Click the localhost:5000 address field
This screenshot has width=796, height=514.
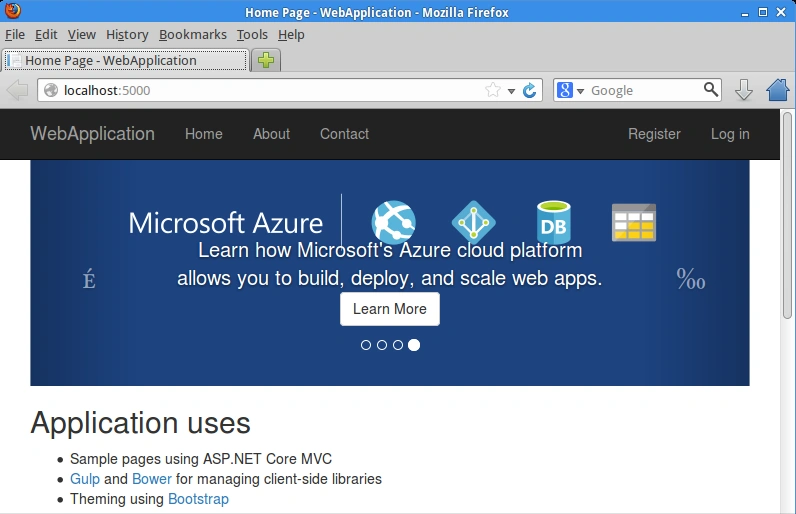tap(264, 90)
